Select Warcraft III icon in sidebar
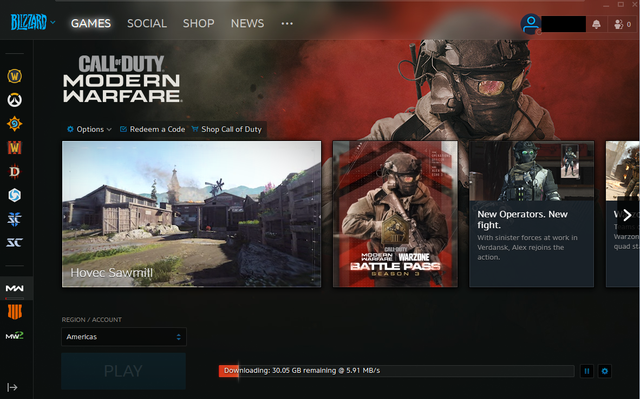640x399 pixels. pyautogui.click(x=15, y=147)
